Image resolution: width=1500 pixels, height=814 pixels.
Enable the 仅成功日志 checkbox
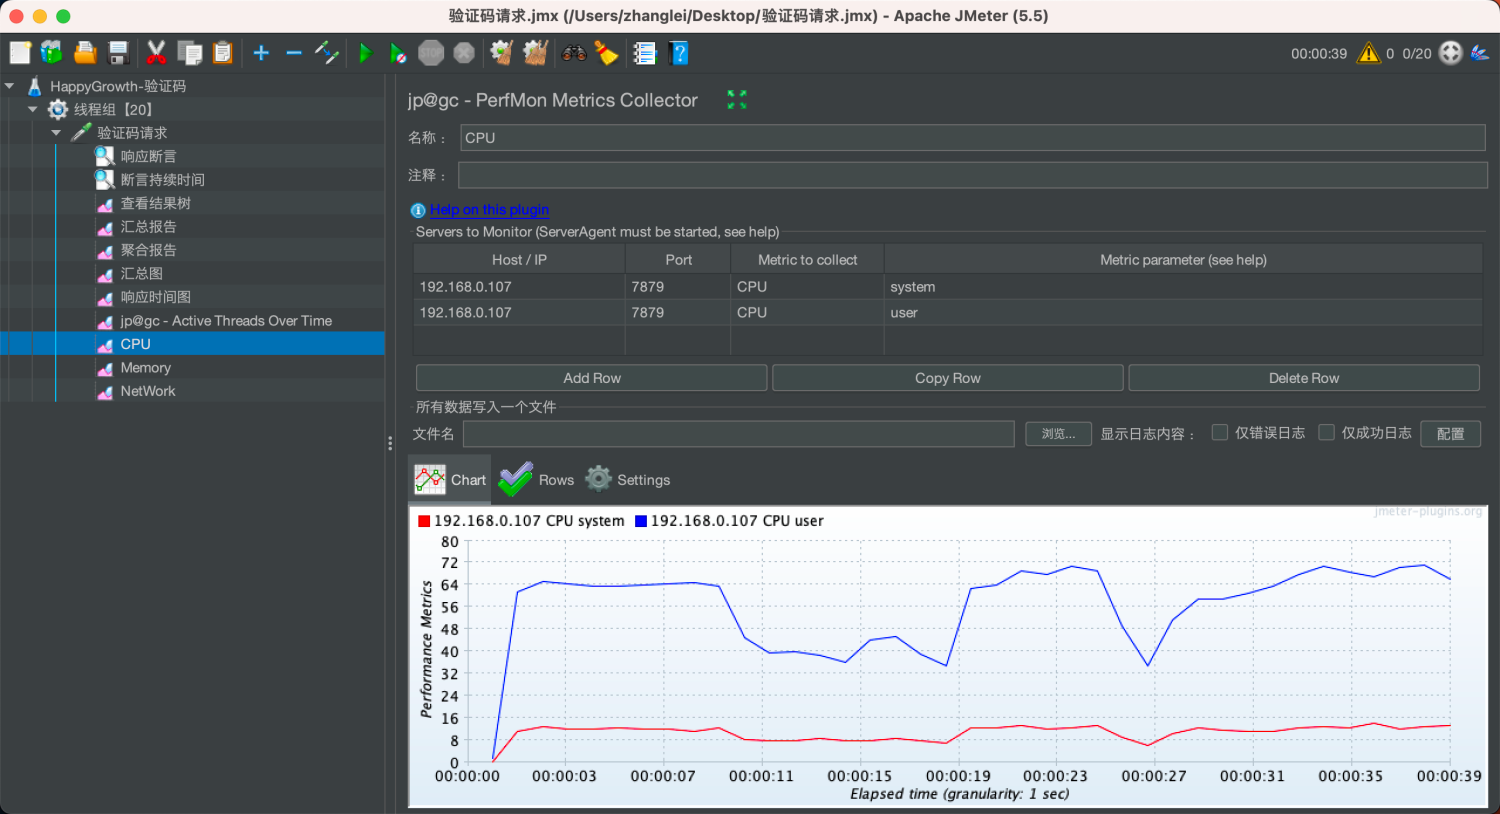(1327, 432)
